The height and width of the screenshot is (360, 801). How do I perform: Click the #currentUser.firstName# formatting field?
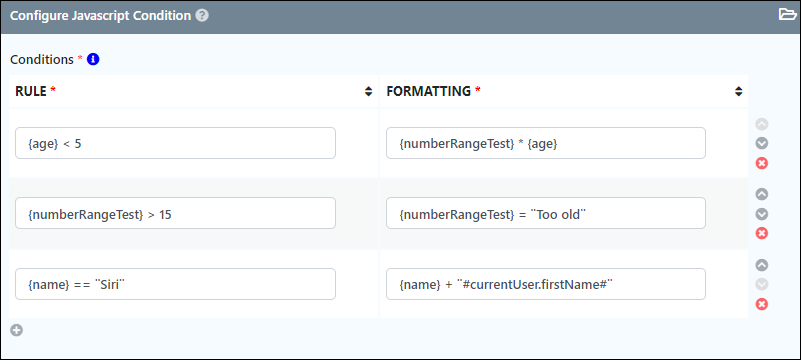click(546, 284)
